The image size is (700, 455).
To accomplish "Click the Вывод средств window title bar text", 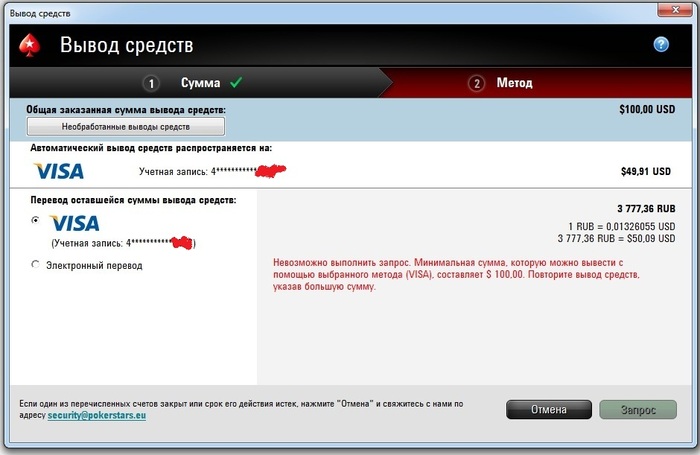I will (40, 13).
